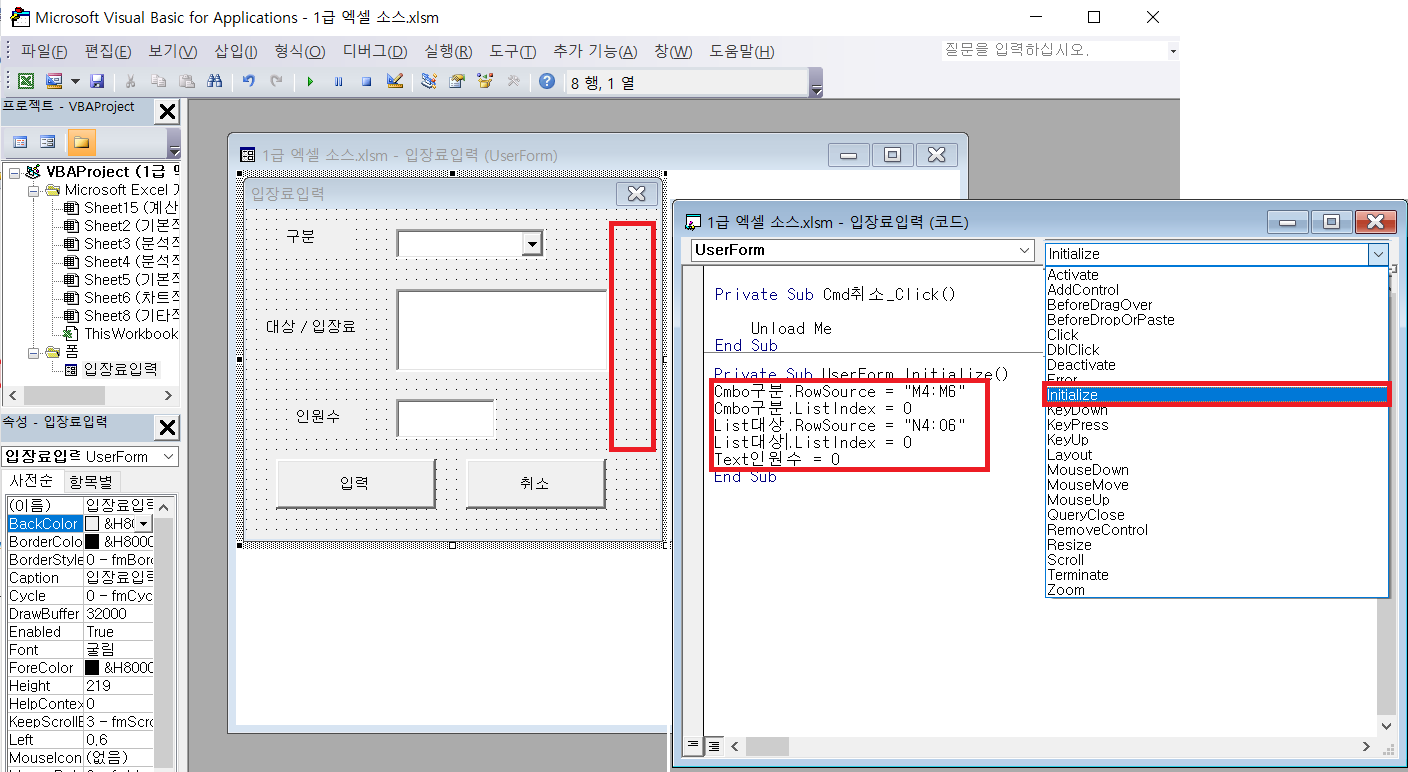Close the 속성 properties pane
Image resolution: width=1408 pixels, height=772 pixels.
click(168, 428)
